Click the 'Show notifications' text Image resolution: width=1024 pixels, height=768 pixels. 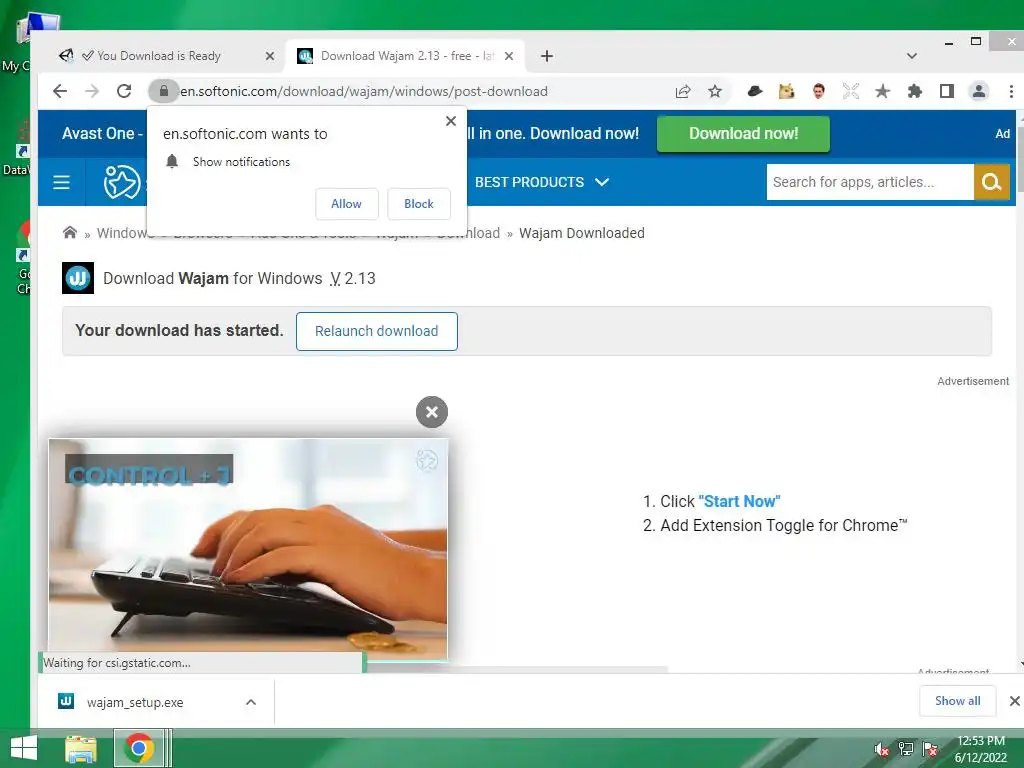pos(241,162)
